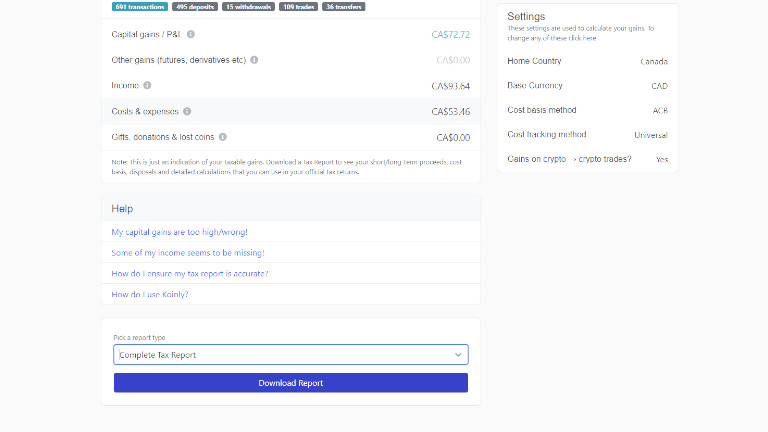Click the CA$72.72 capital gains amount
This screenshot has width=768, height=432.
click(450, 35)
